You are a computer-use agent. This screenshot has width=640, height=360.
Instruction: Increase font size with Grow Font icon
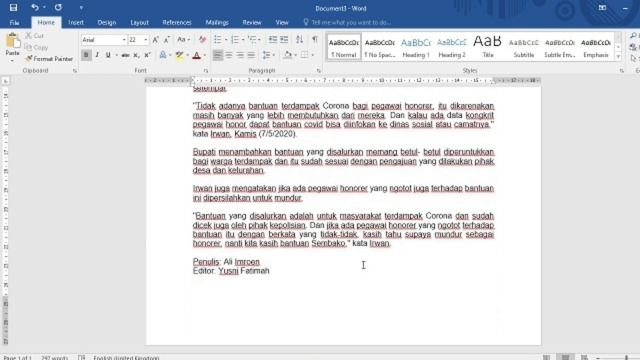156,40
